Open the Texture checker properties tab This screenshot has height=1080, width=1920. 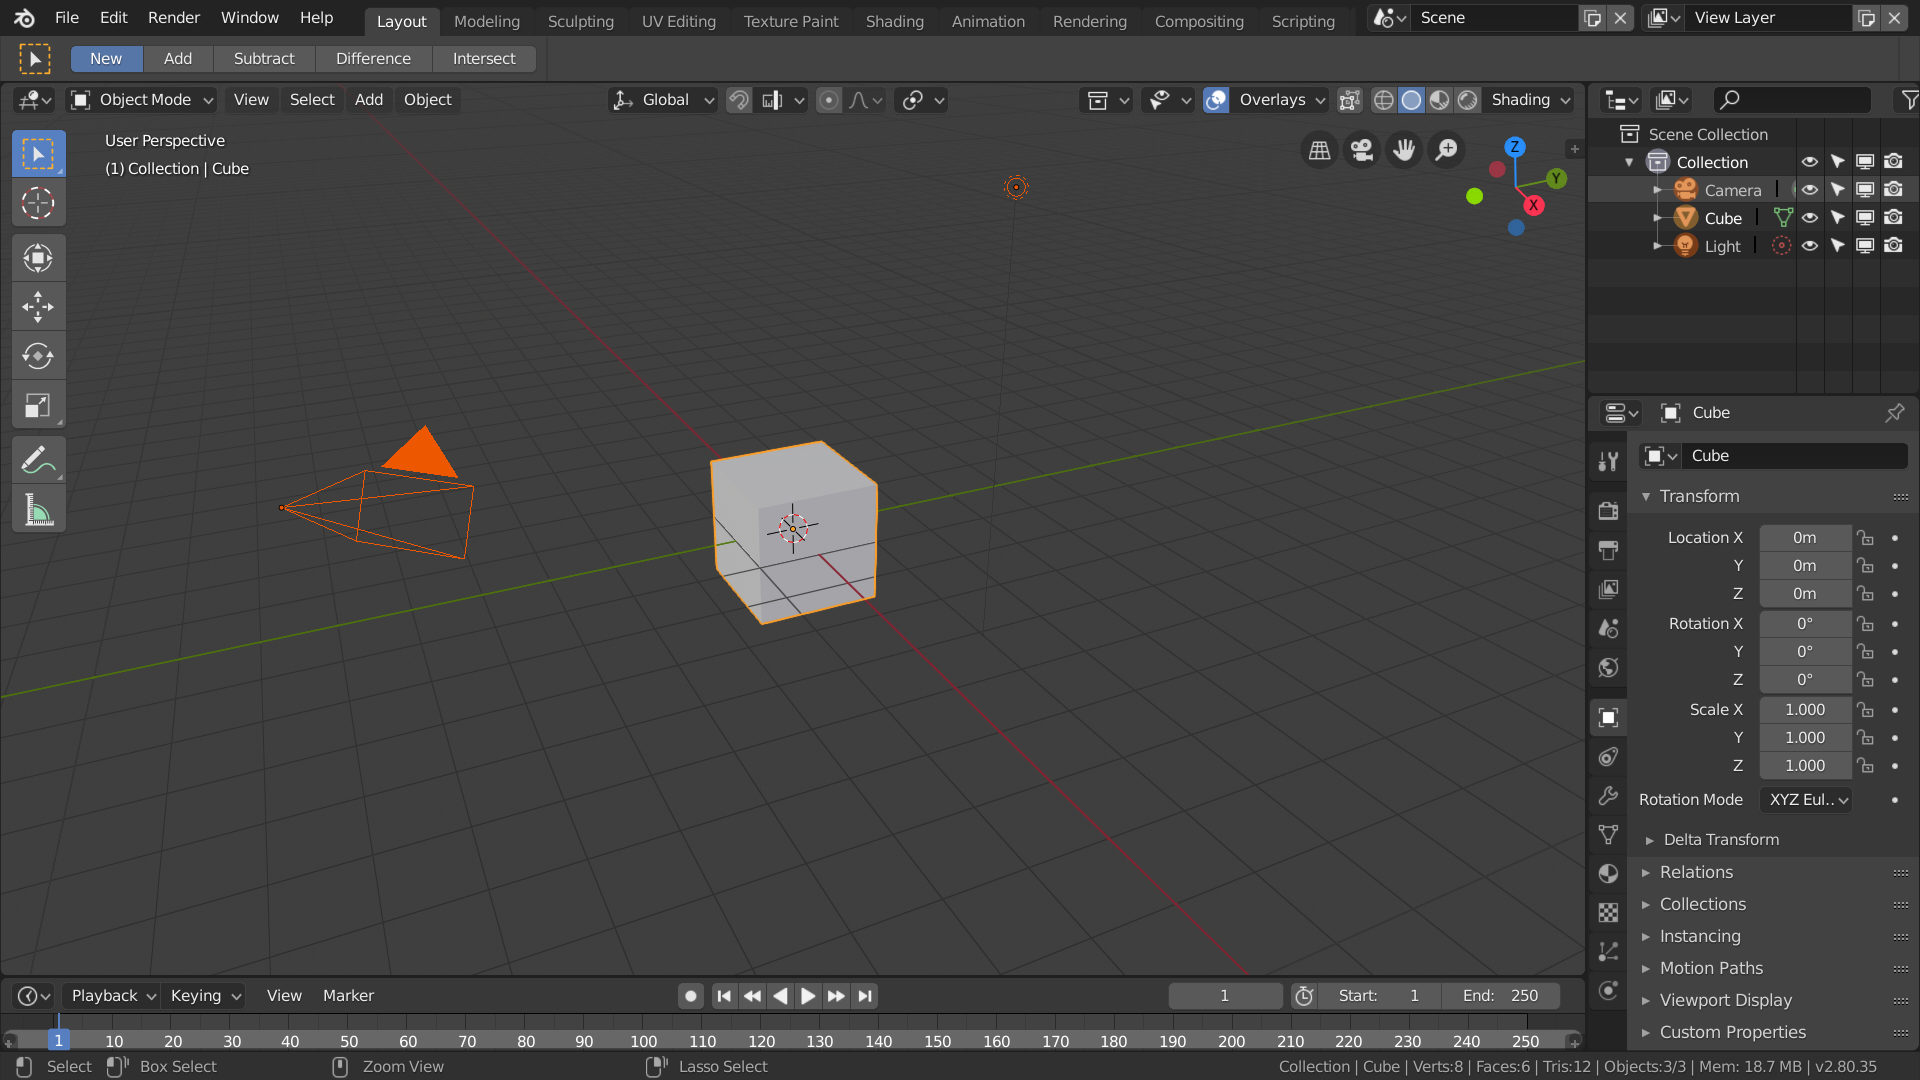1608,913
